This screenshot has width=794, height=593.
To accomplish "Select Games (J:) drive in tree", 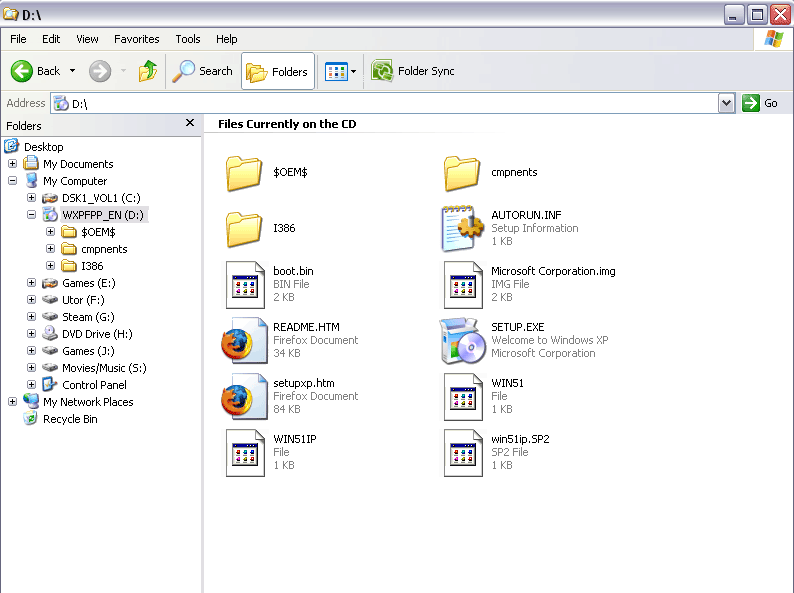I will click(88, 351).
